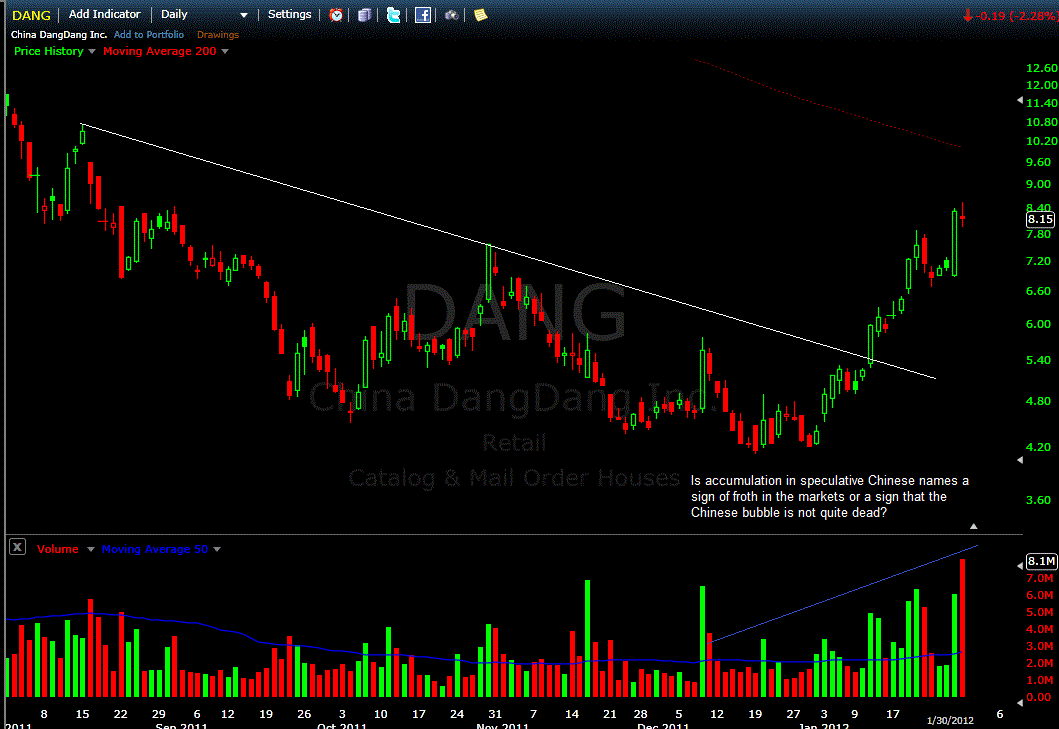Click the 10.20 price axis label
The image size is (1059, 729).
click(1041, 141)
